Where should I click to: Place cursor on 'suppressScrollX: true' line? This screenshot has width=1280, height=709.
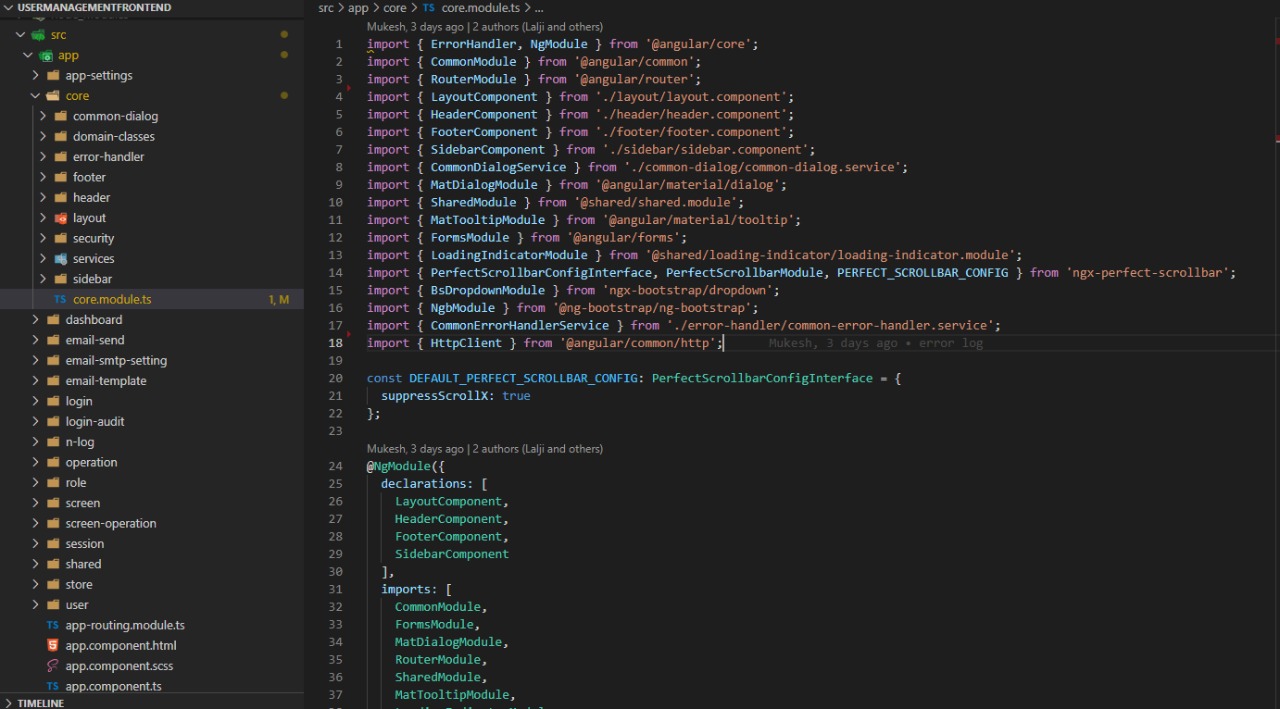tap(456, 396)
